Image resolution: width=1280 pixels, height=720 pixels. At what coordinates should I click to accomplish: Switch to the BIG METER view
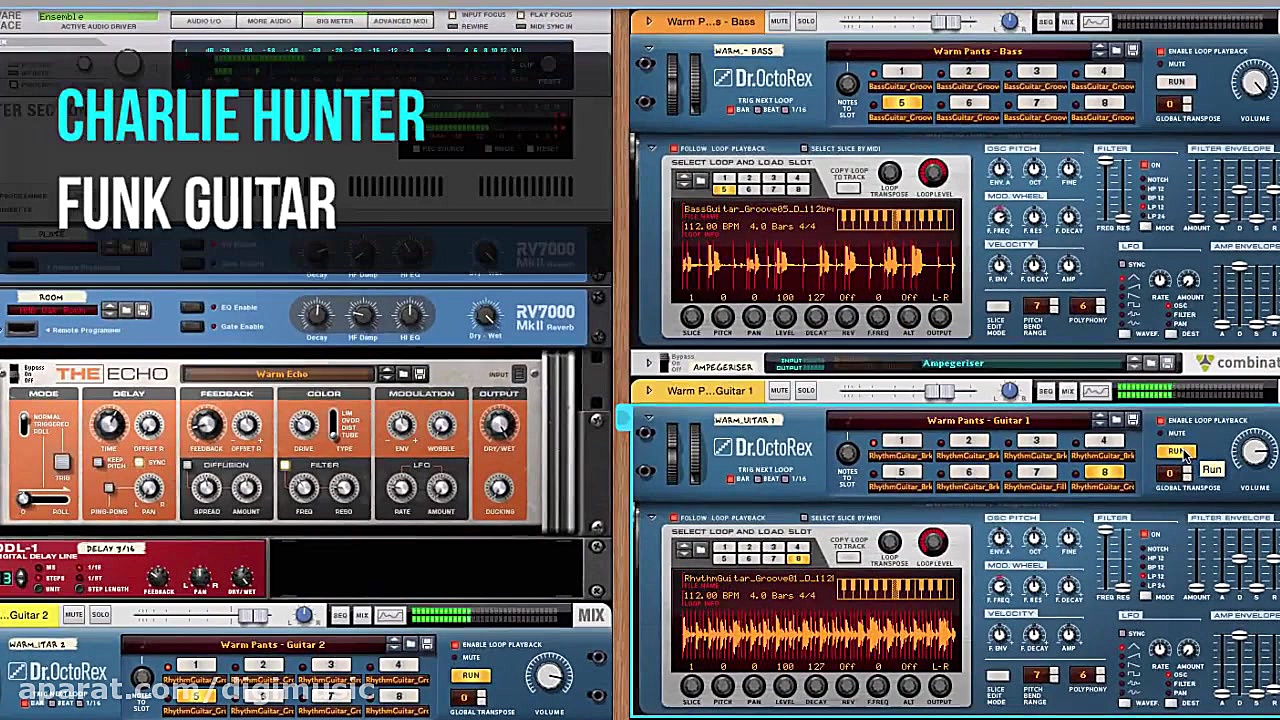pyautogui.click(x=334, y=21)
